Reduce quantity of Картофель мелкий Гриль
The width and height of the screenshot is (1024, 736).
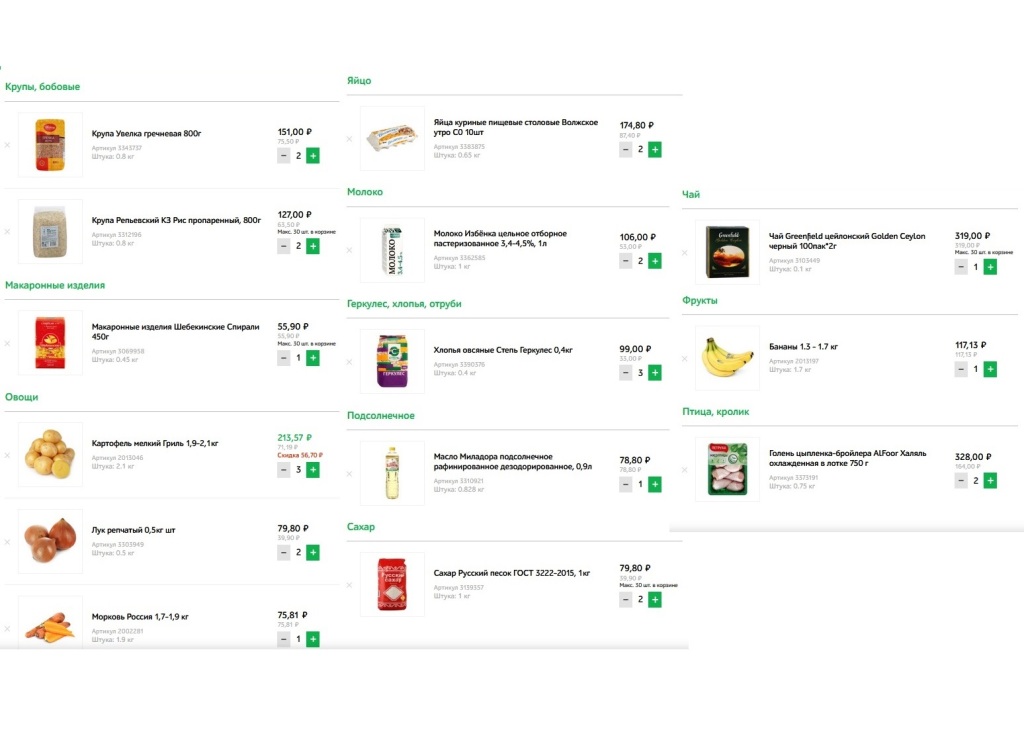(284, 470)
